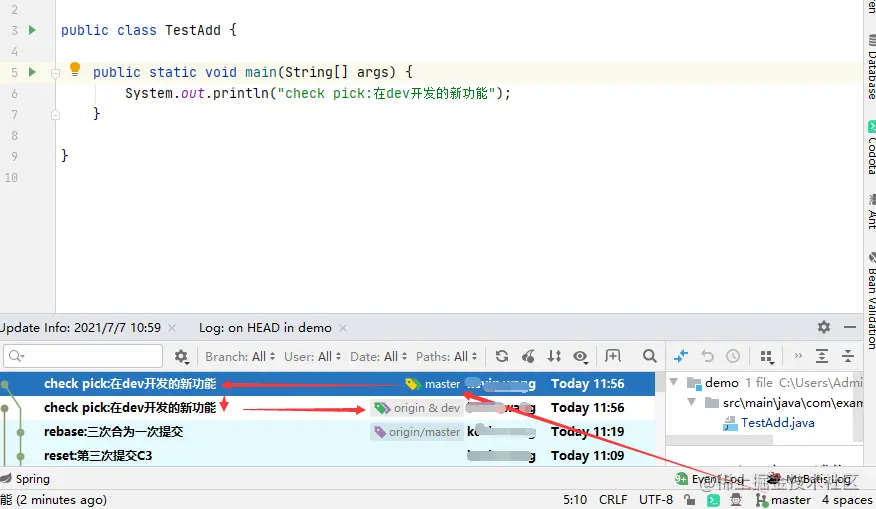
Task: Collapse the src\main\java folder node
Action: tap(692, 402)
